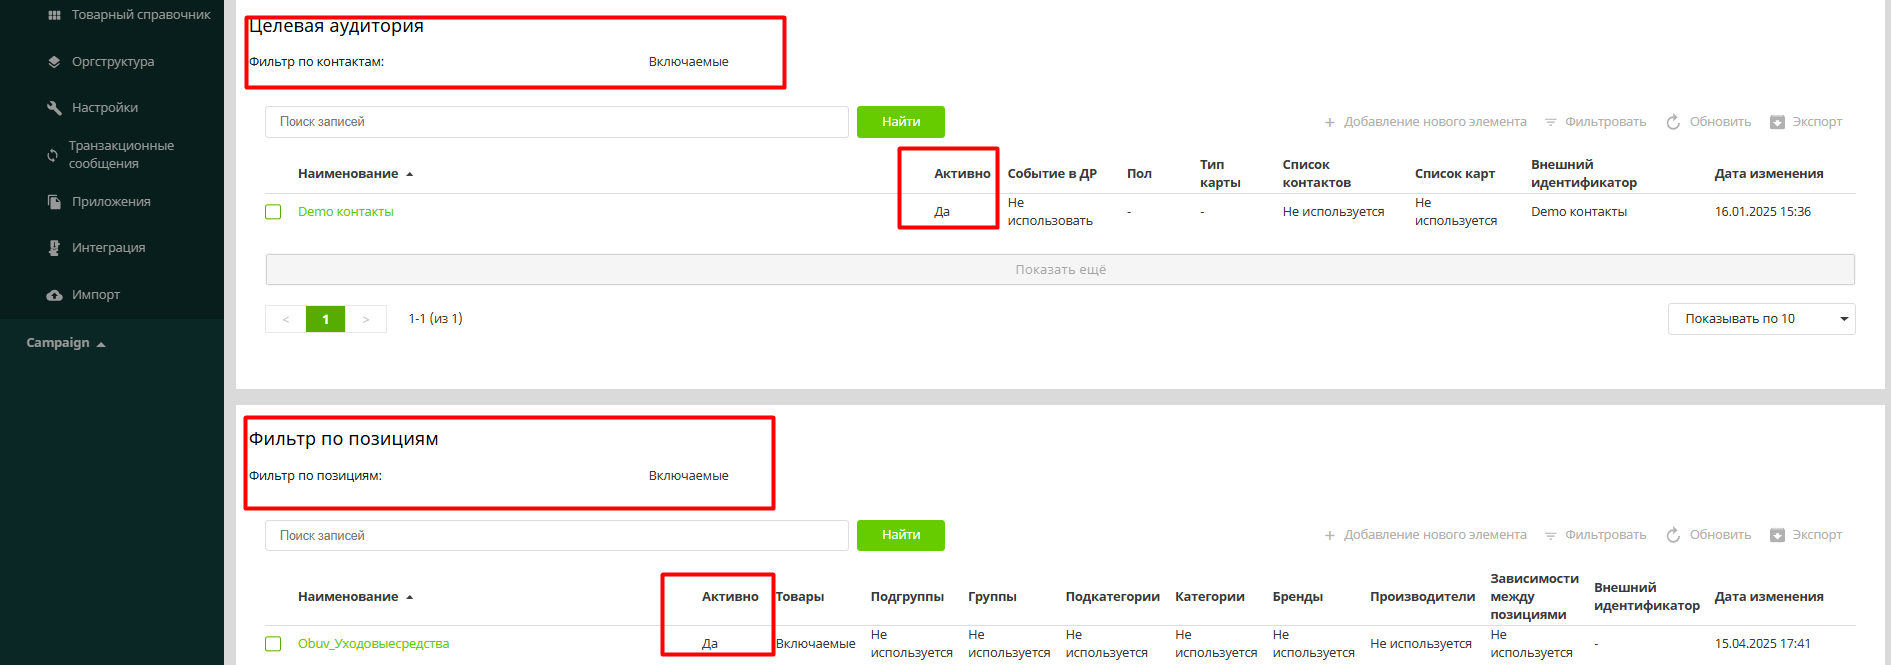
Task: Click Обновить icon in contacts table toolbar
Action: 1673,122
